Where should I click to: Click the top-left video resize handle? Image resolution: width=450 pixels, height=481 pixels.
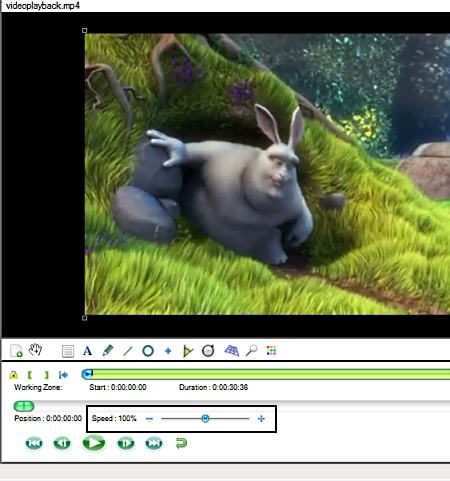coord(85,31)
